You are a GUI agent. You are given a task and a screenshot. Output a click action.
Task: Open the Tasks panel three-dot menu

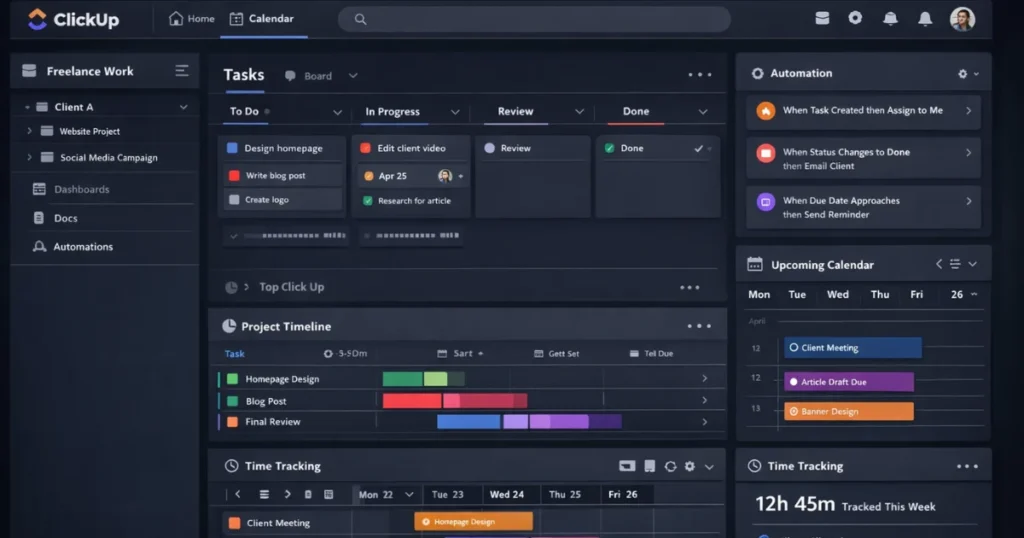pos(699,75)
